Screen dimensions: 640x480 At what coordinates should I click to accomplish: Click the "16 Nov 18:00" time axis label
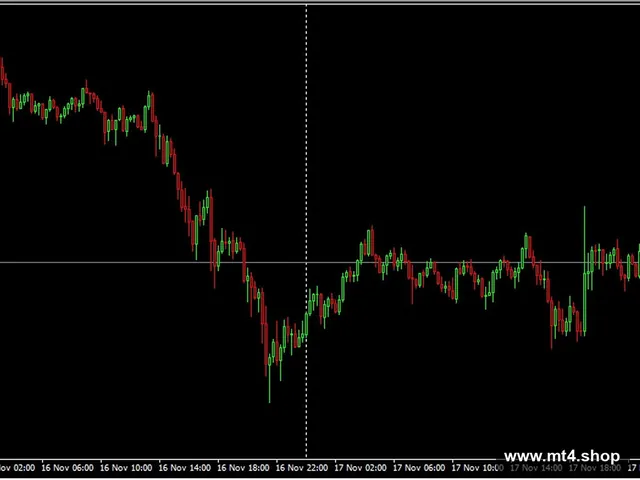point(243,468)
